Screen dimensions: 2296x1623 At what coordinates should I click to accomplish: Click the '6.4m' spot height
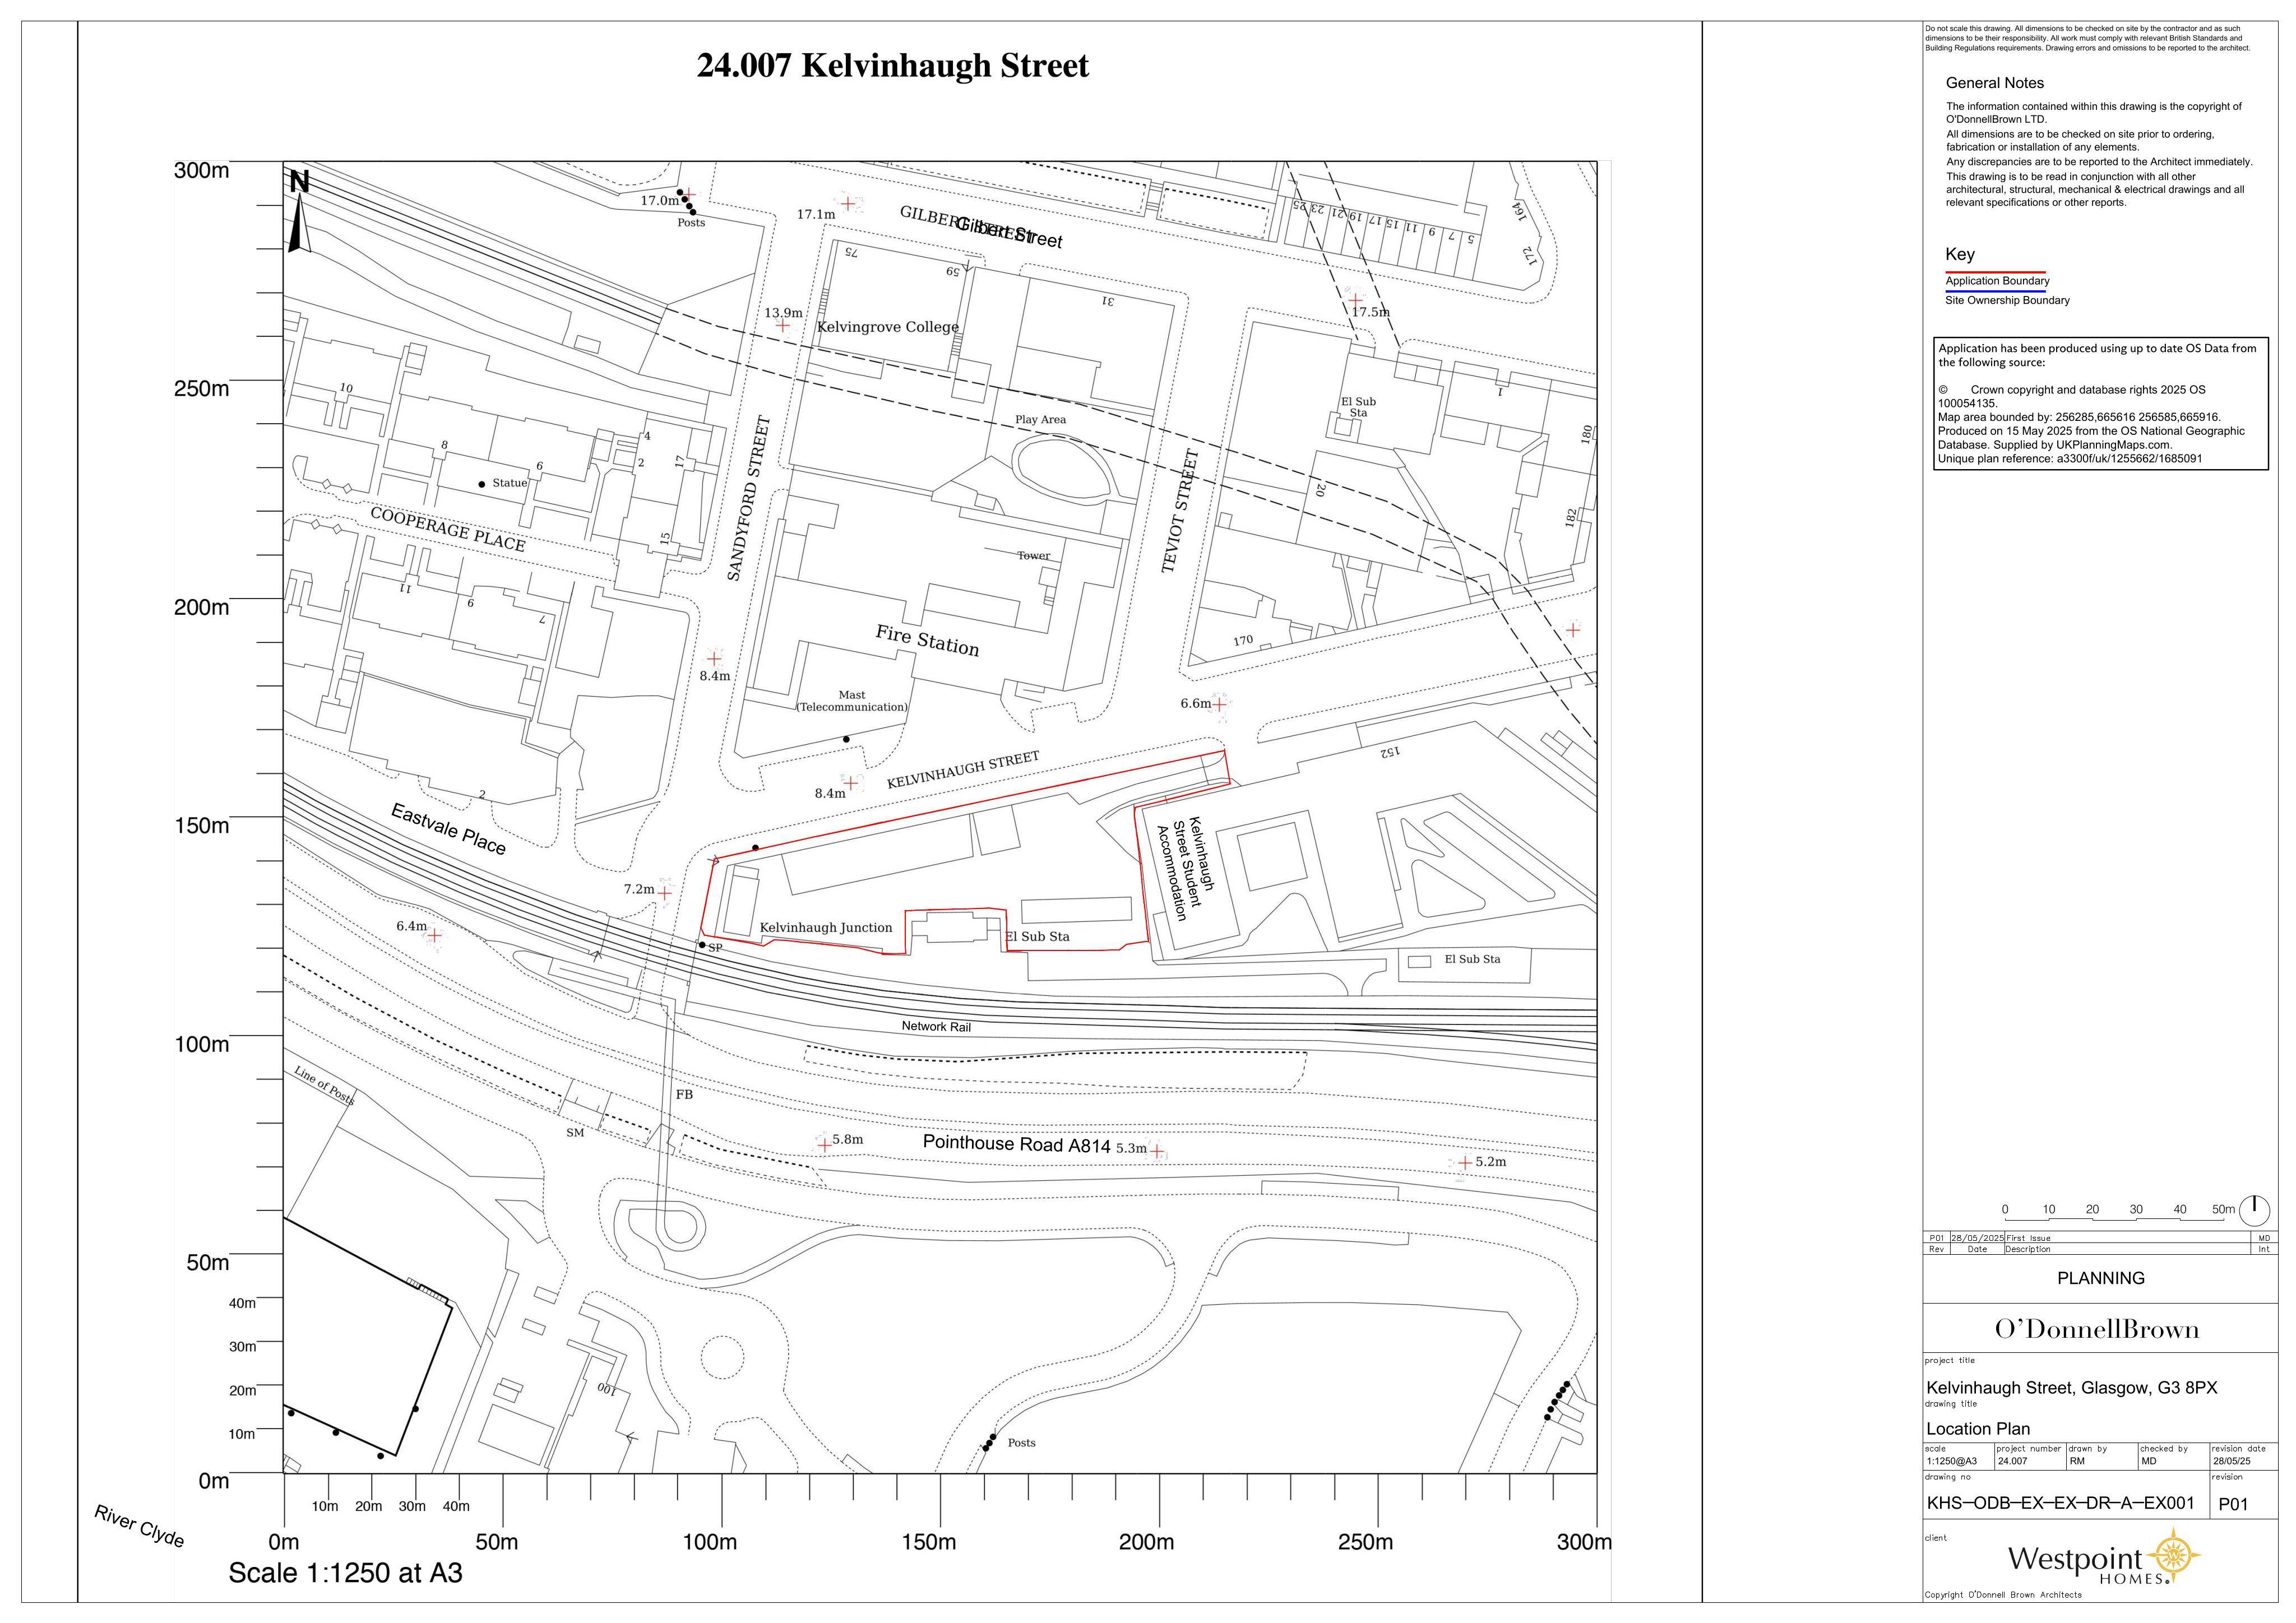411,927
